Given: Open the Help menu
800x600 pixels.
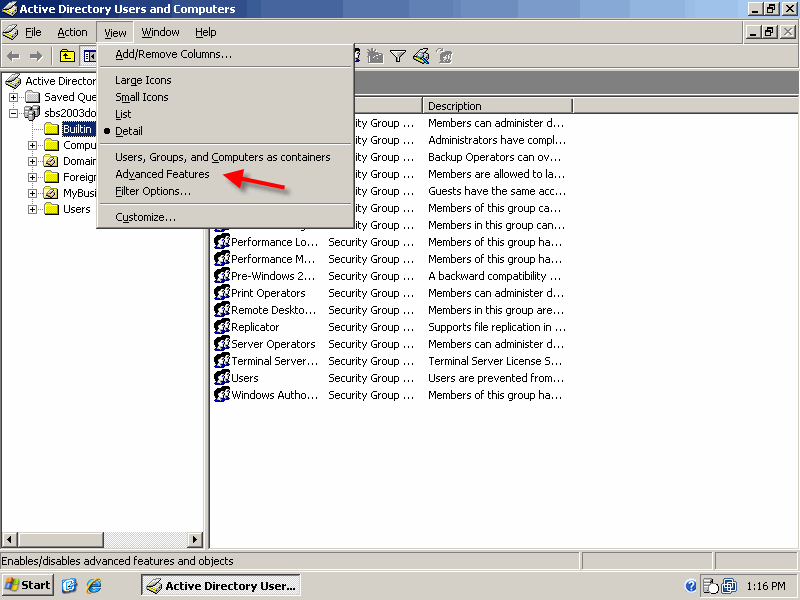Looking at the screenshot, I should click(206, 32).
